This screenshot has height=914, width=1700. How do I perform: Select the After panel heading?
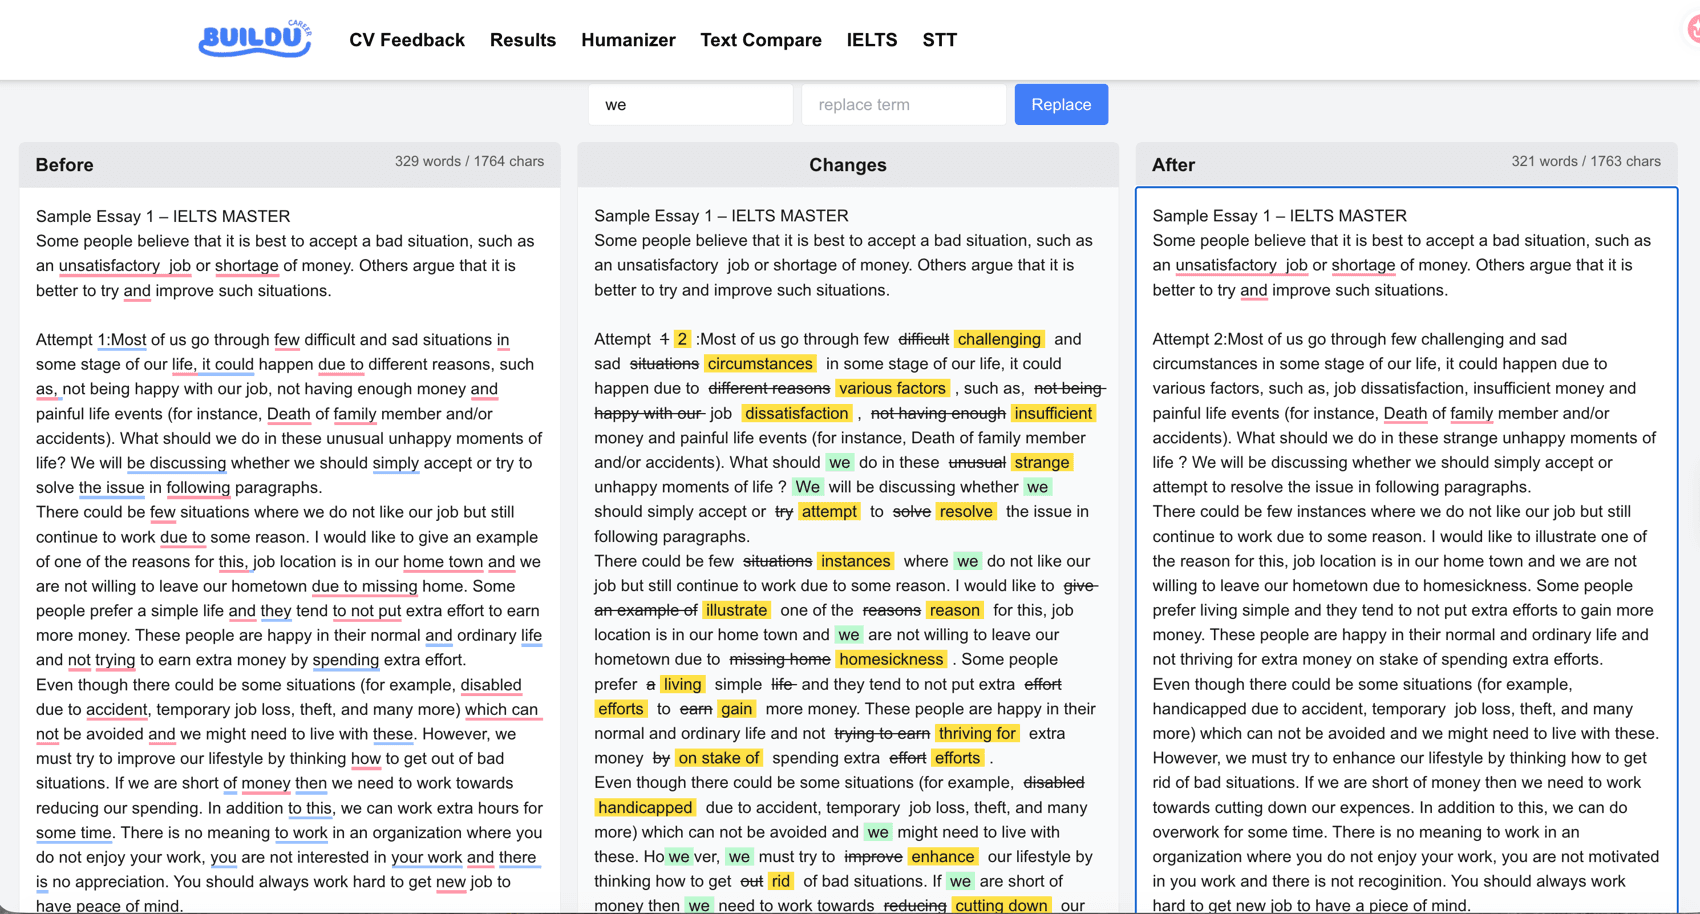(1173, 165)
